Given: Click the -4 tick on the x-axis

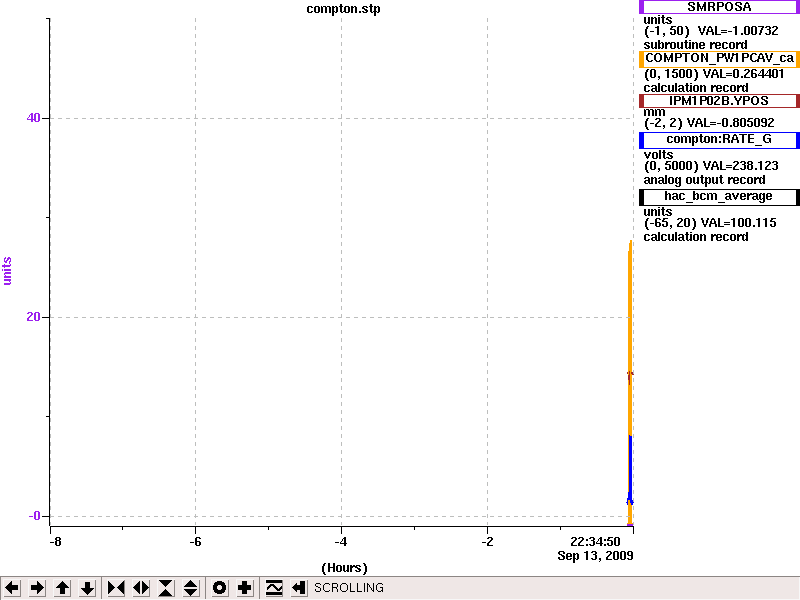Looking at the screenshot, I should pyautogui.click(x=341, y=542).
